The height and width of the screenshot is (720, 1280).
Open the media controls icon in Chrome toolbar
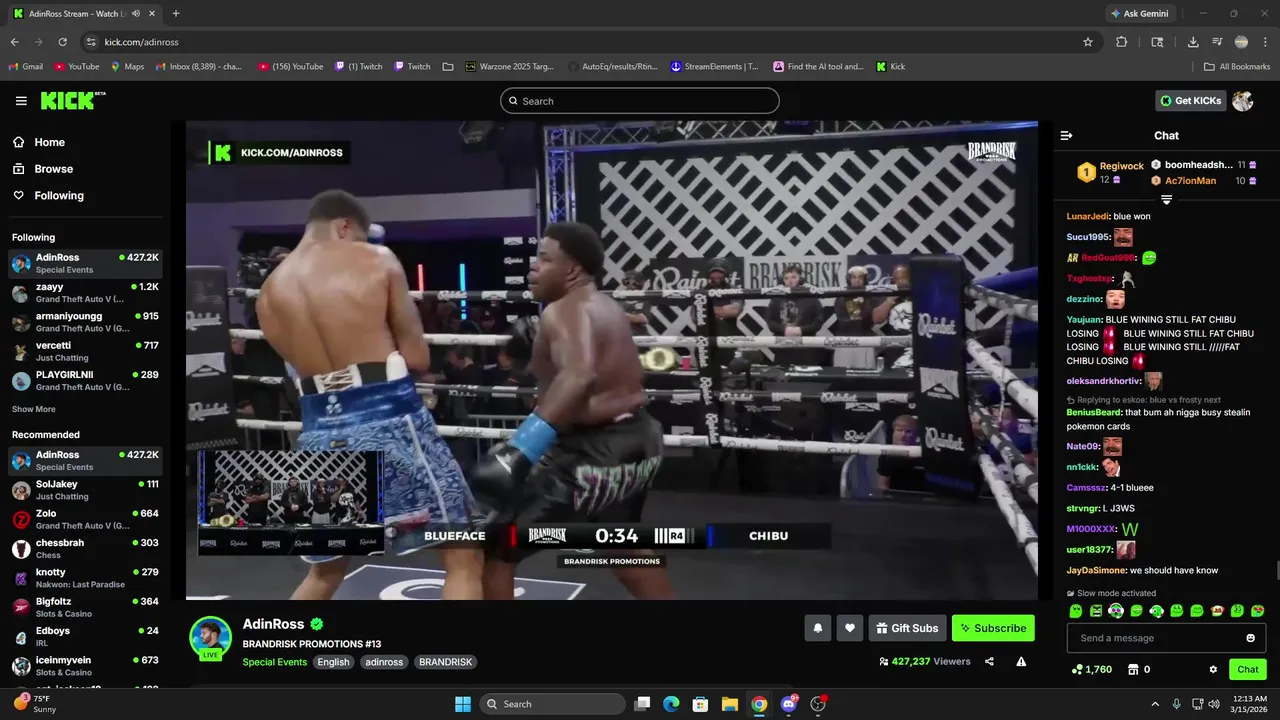pos(1218,42)
